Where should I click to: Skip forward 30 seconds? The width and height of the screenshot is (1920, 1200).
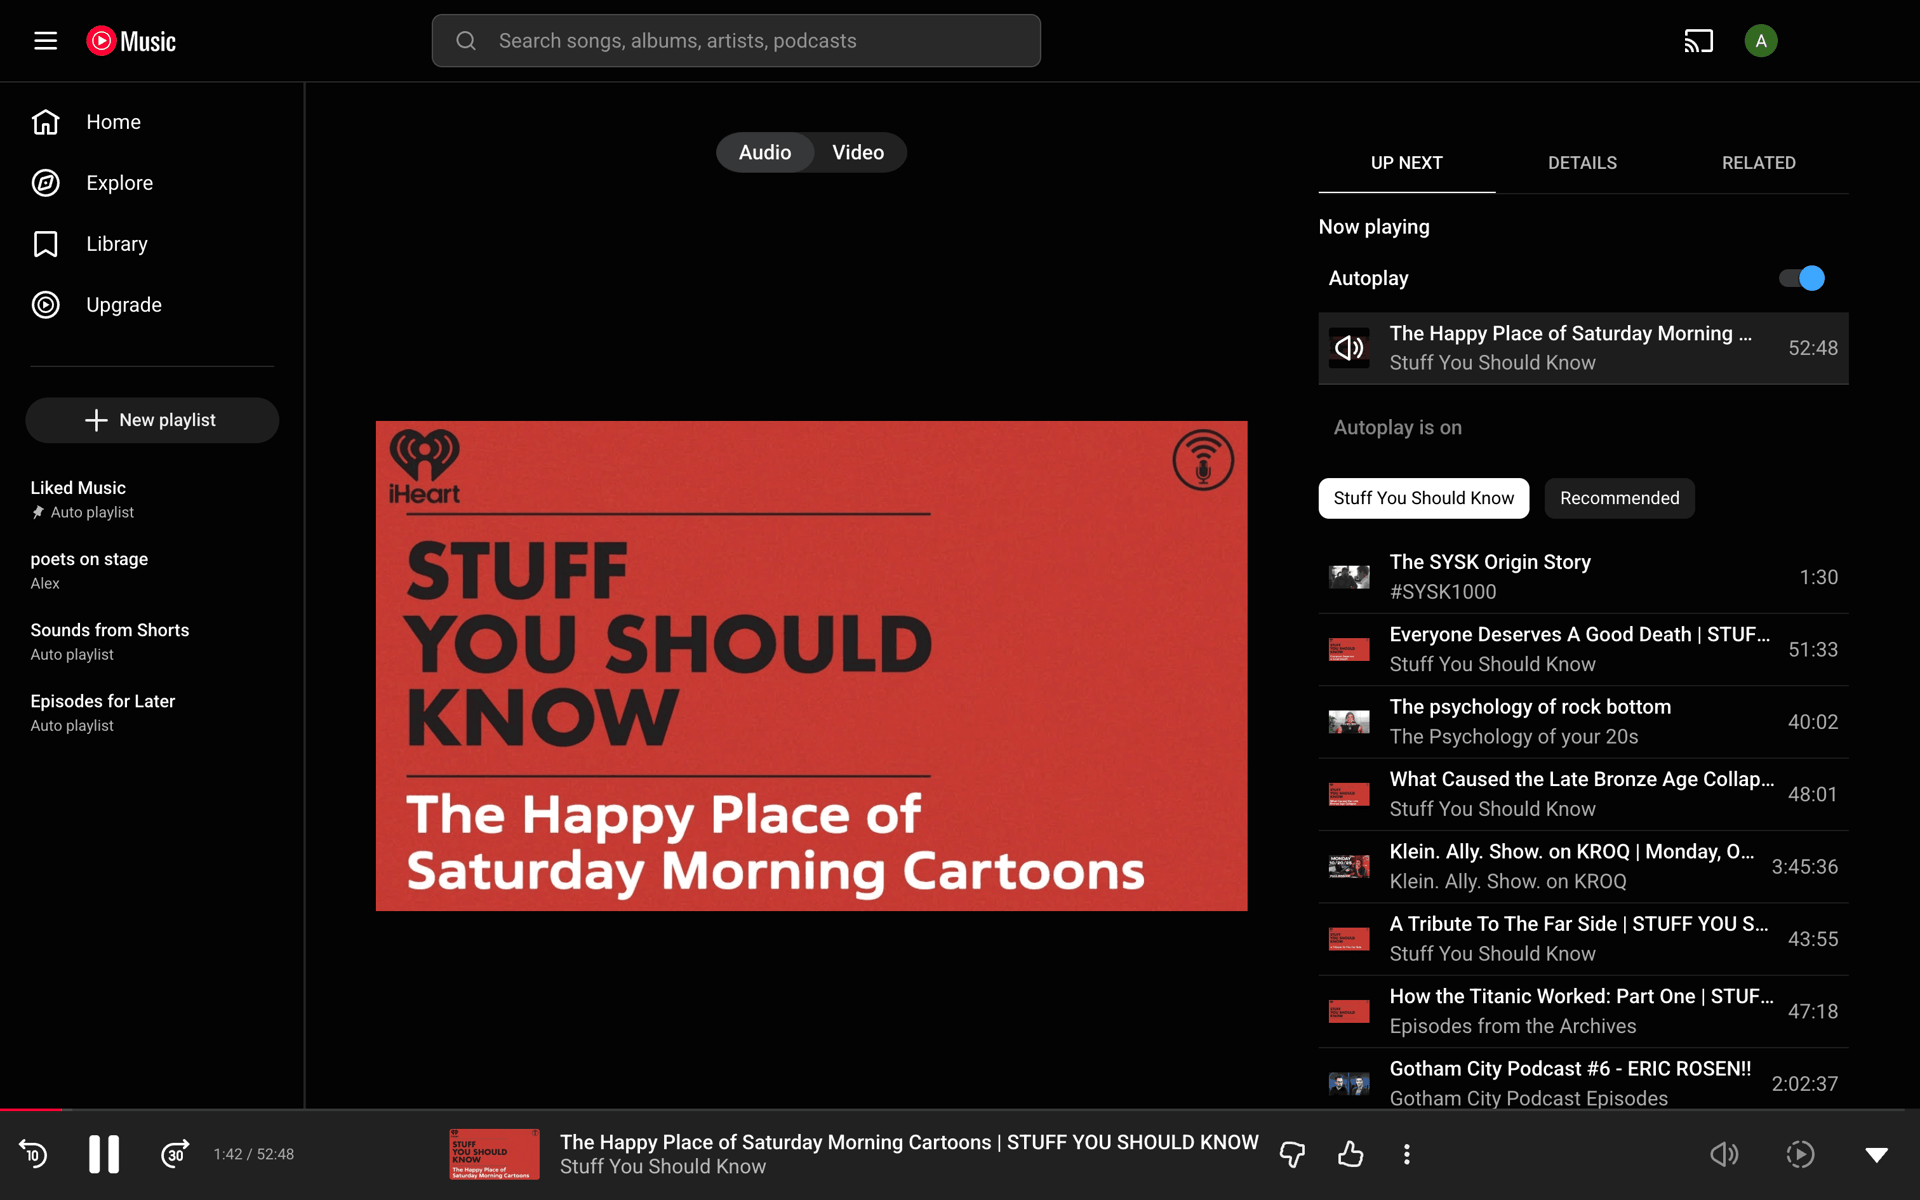(x=175, y=1154)
